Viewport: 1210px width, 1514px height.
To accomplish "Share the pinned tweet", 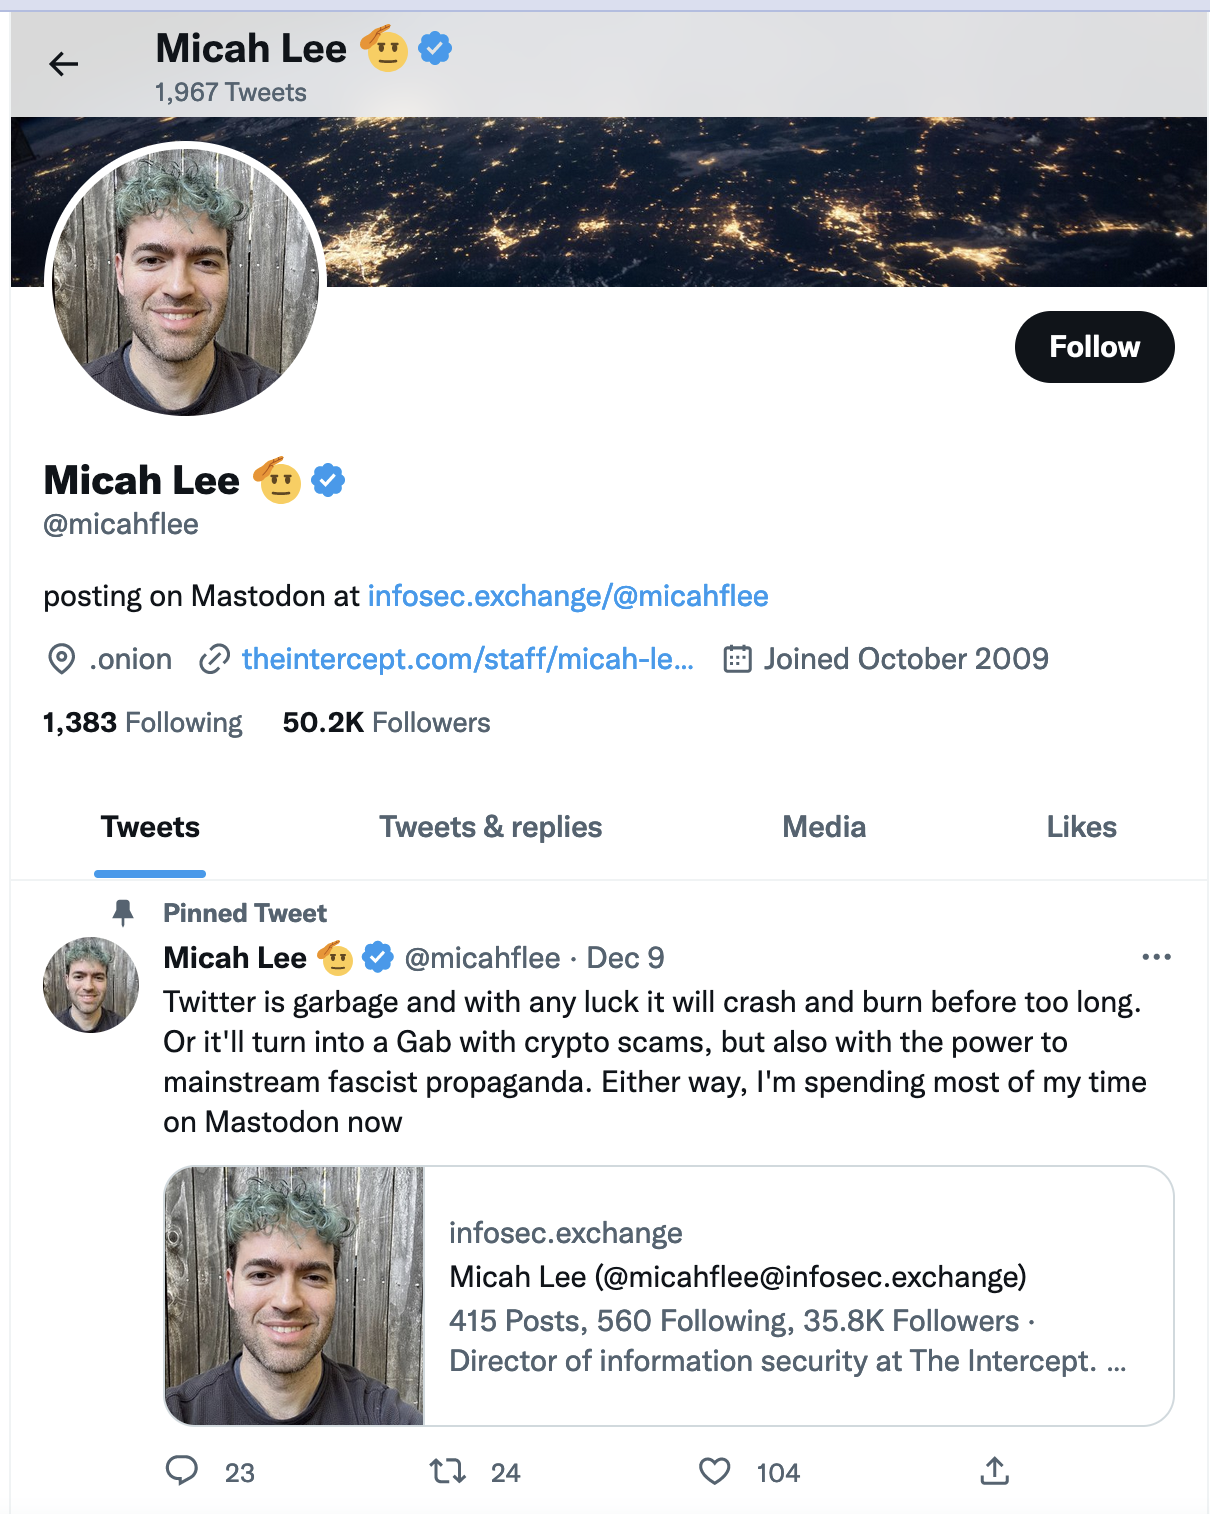I will point(994,1471).
